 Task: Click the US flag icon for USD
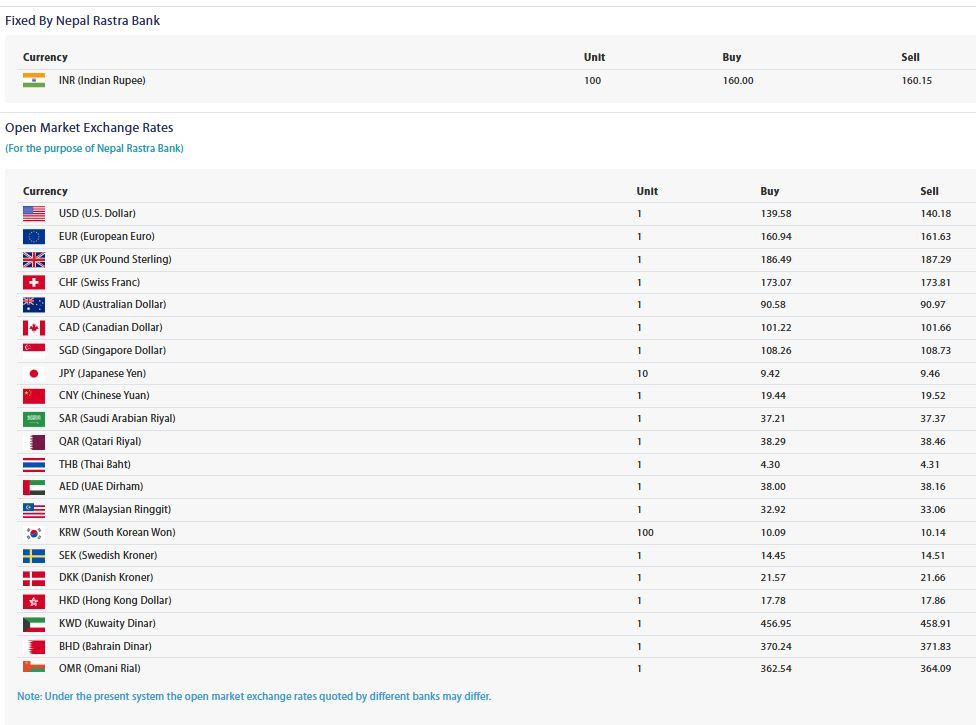click(34, 213)
